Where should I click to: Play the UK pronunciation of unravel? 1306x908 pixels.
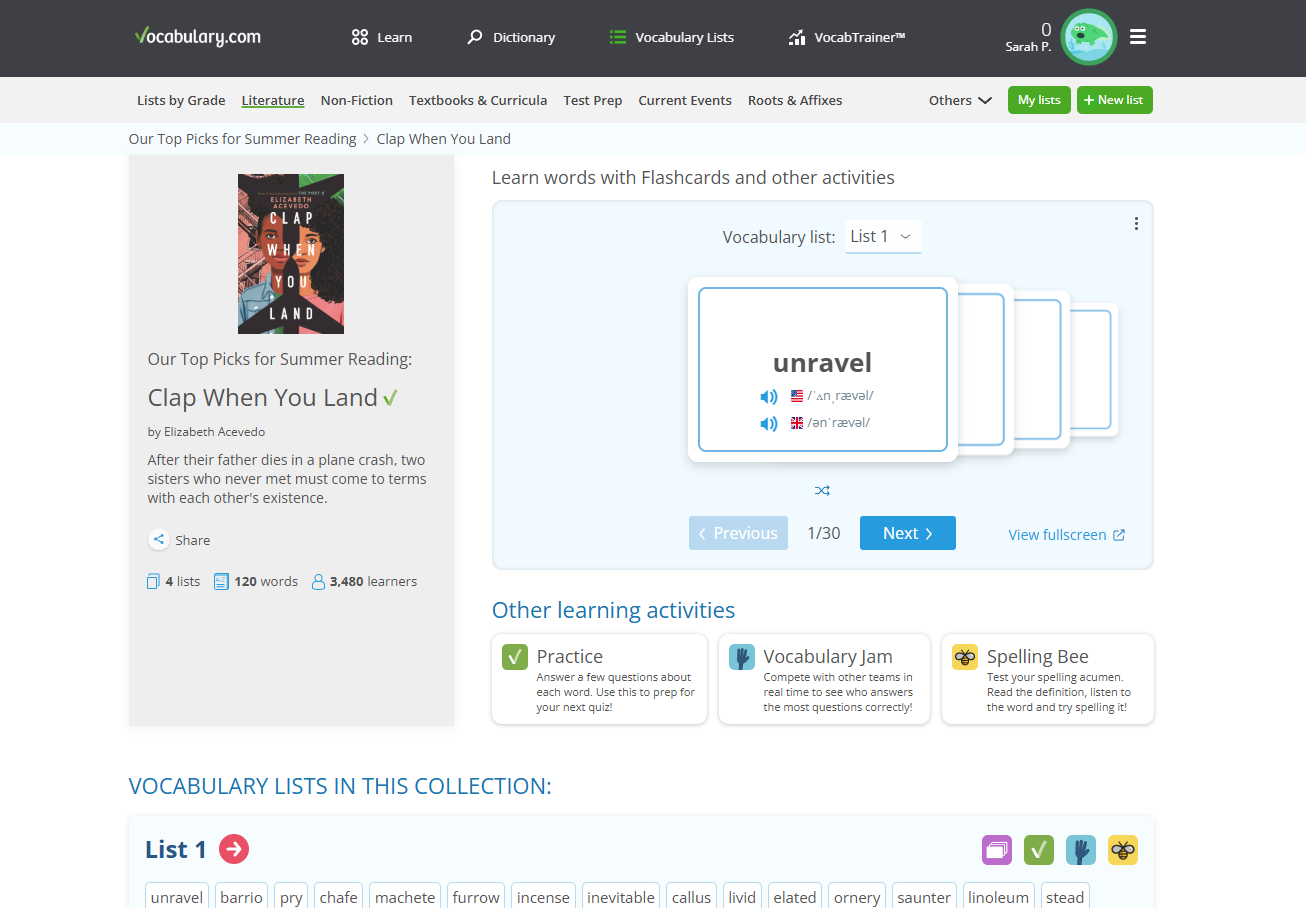pos(769,424)
